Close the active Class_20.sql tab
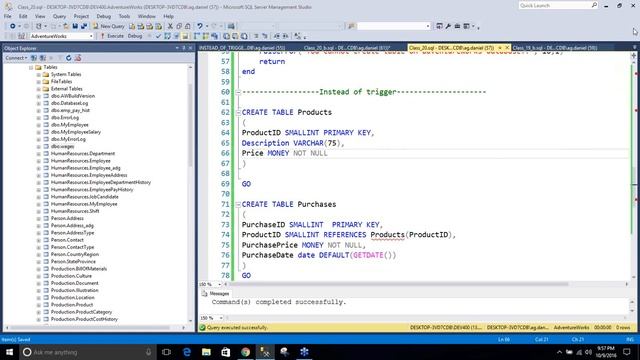The width and height of the screenshot is (640, 360). [x=507, y=48]
